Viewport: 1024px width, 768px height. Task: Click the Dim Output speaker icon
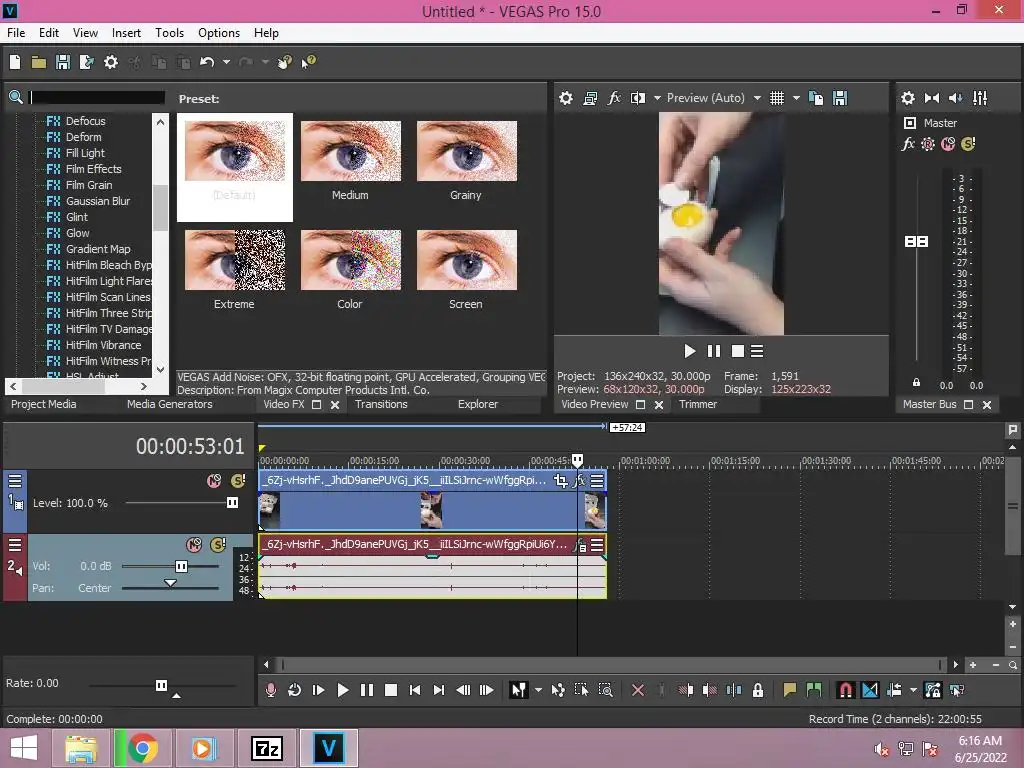[x=955, y=98]
